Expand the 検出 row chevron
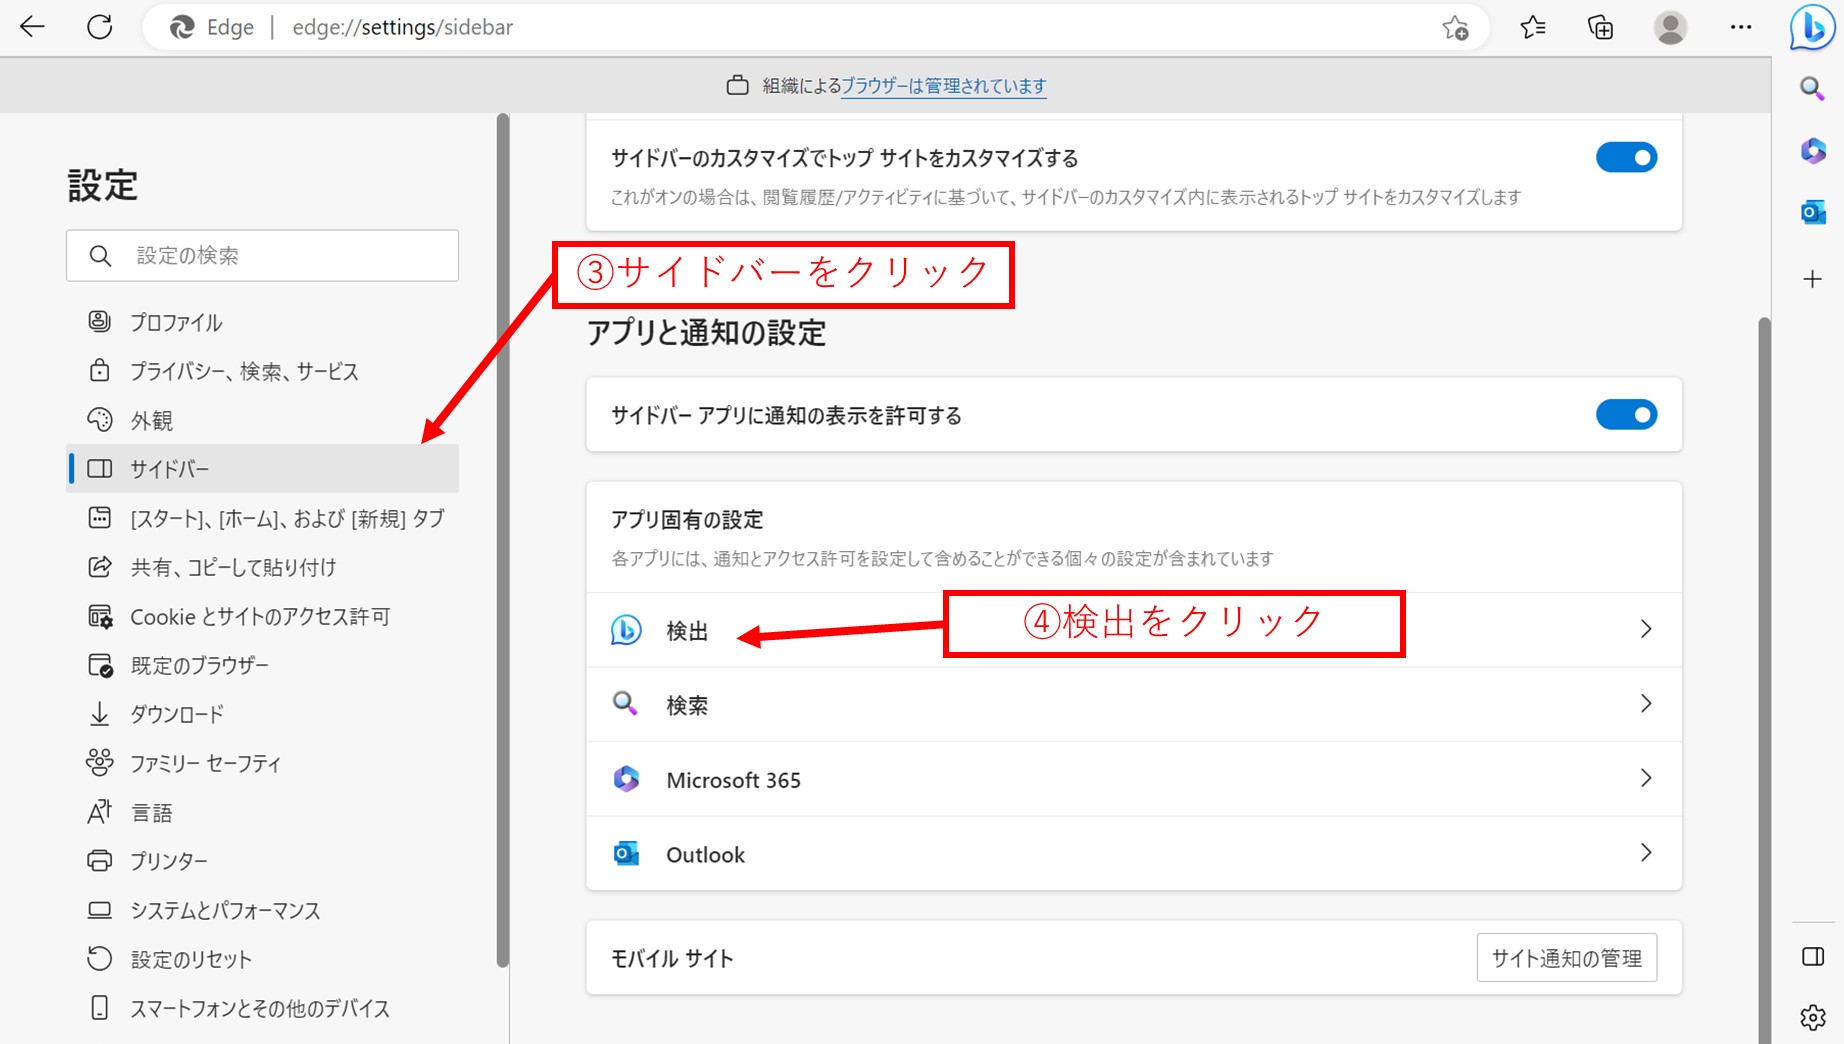Screen dimensions: 1844x1044 click(1645, 629)
